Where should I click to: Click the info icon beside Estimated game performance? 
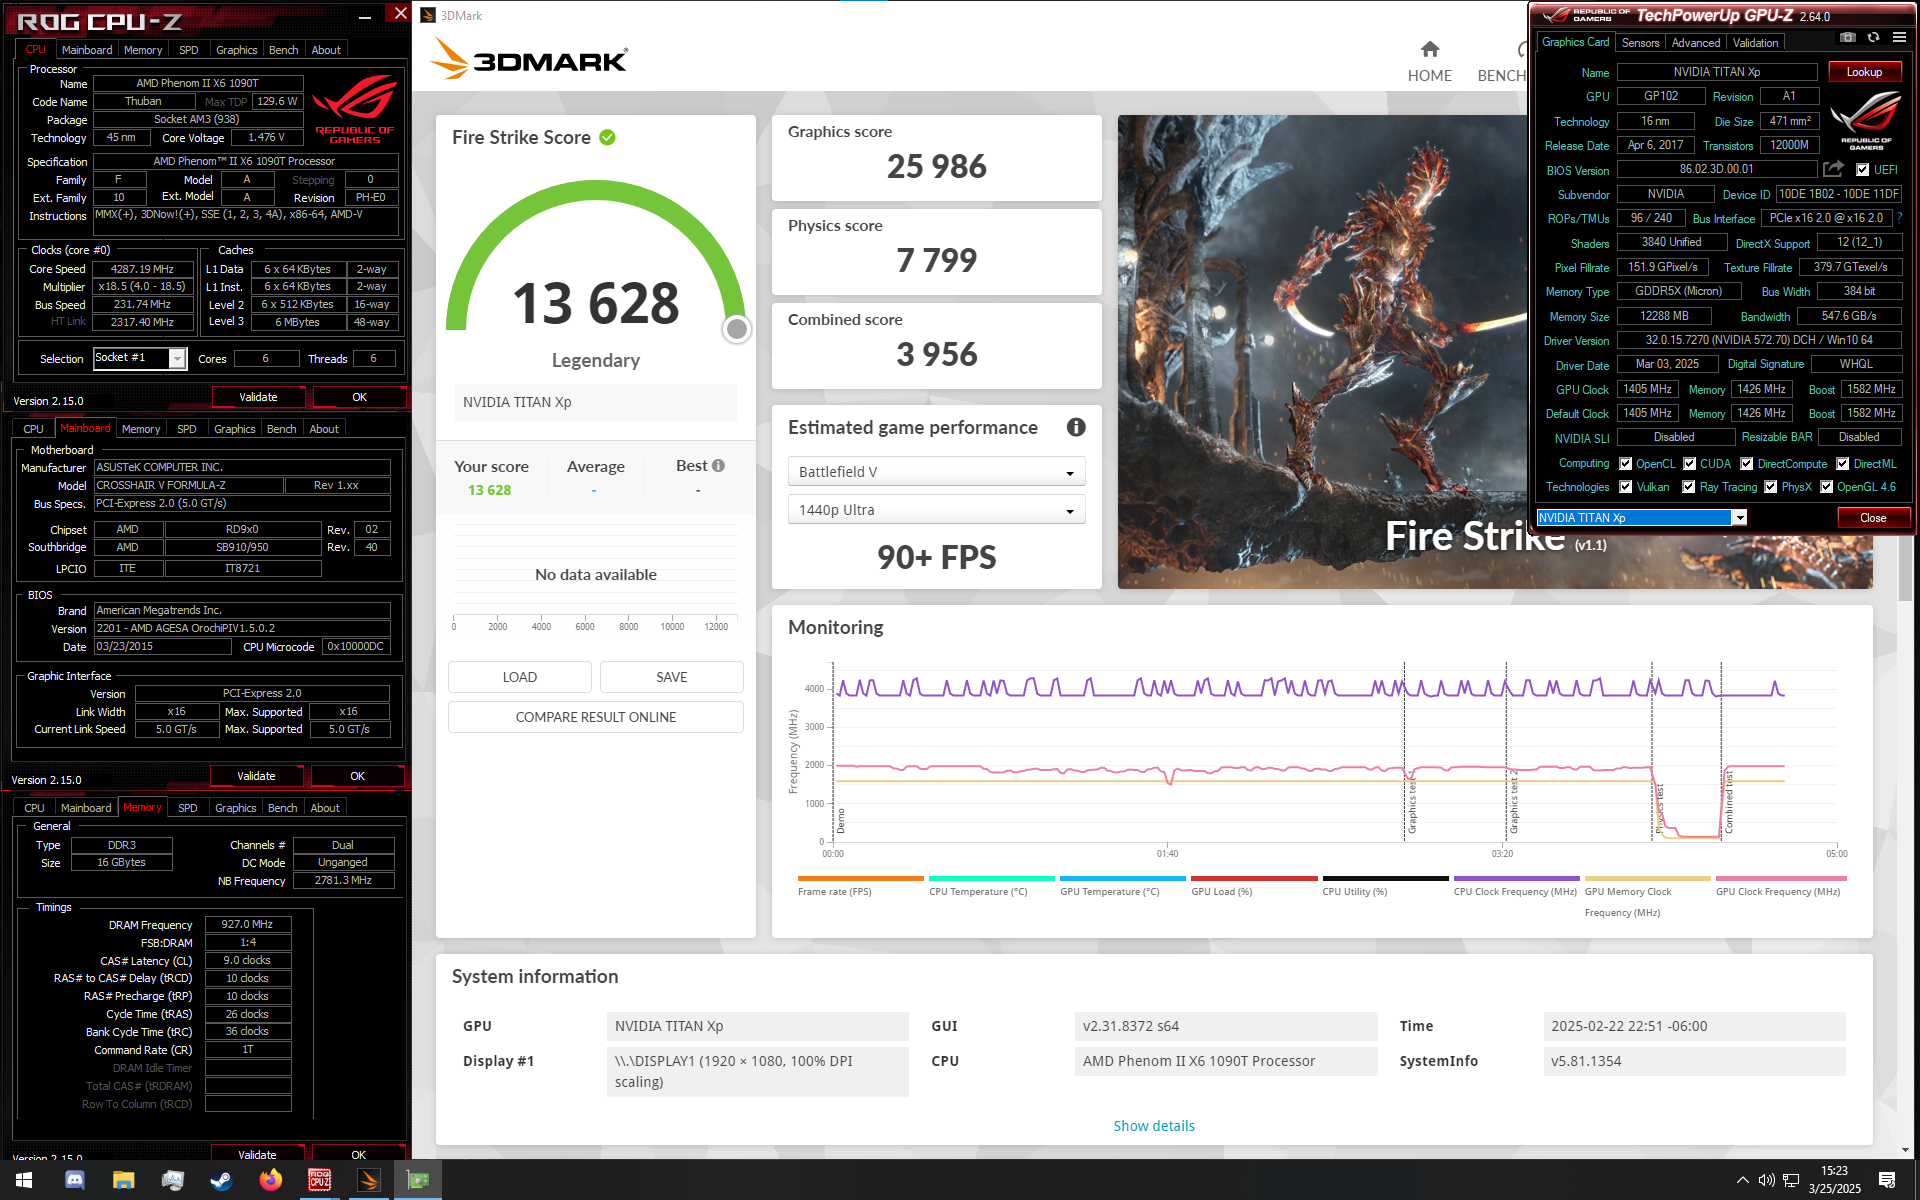pos(1076,427)
